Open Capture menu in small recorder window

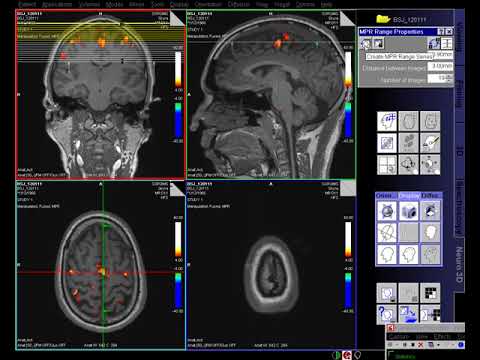(399, 337)
